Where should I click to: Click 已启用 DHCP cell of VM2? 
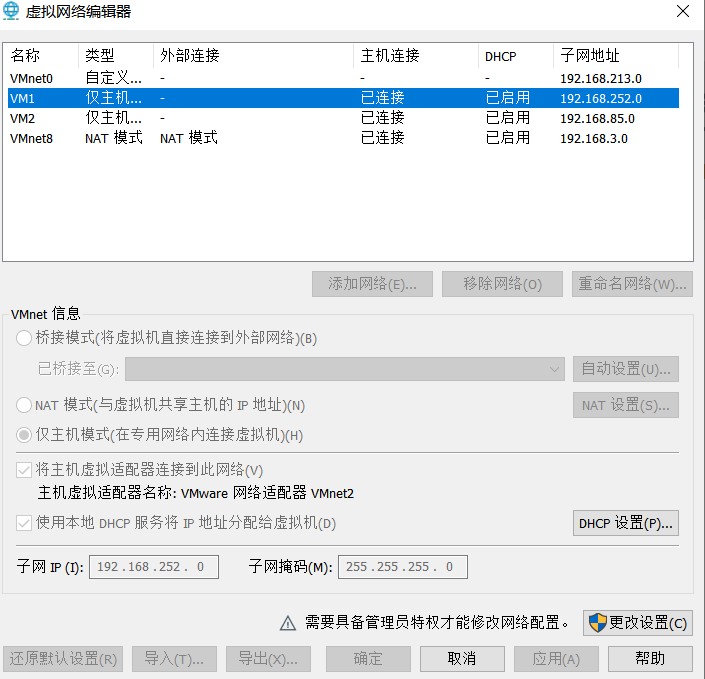point(508,118)
